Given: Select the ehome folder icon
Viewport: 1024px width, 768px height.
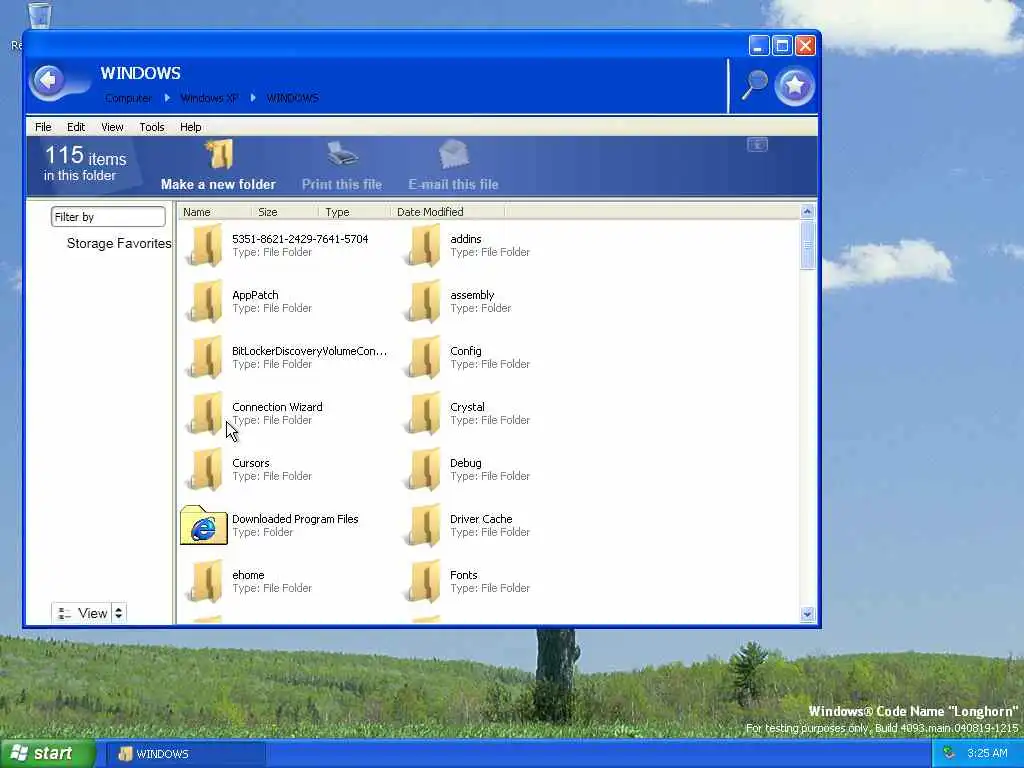Looking at the screenshot, I should 204,582.
